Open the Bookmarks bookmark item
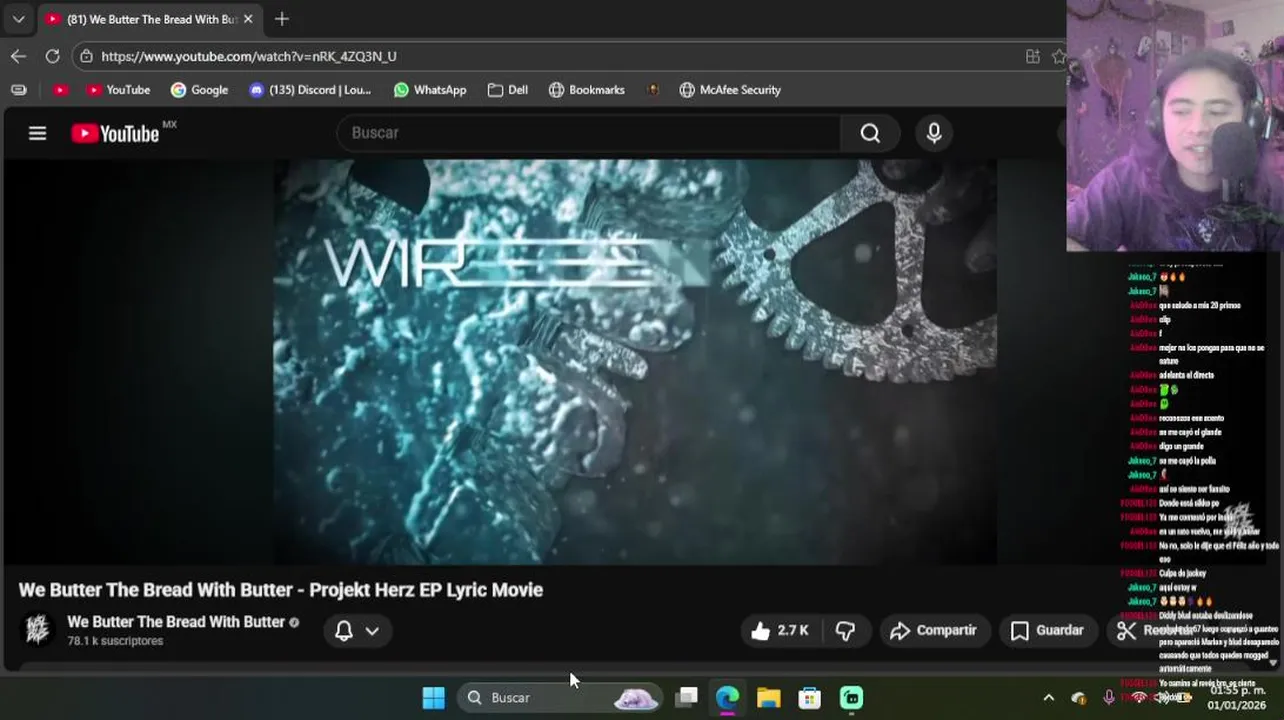The image size is (1284, 720). [587, 90]
